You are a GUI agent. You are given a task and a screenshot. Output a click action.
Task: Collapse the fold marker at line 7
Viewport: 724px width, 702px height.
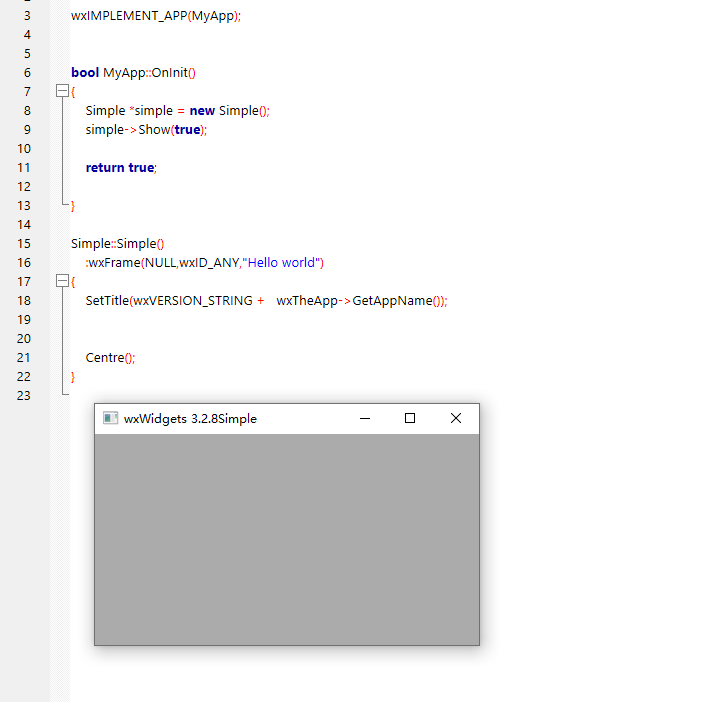(x=62, y=91)
